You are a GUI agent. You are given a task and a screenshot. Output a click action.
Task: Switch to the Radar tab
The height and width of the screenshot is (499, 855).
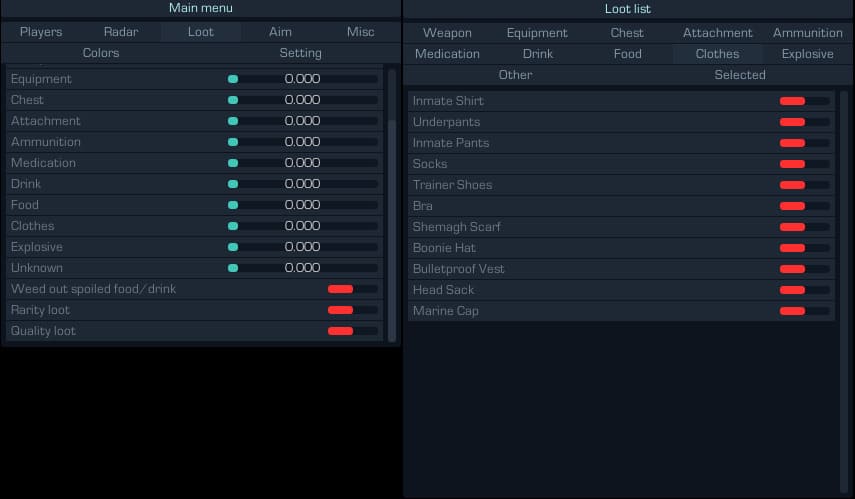121,32
